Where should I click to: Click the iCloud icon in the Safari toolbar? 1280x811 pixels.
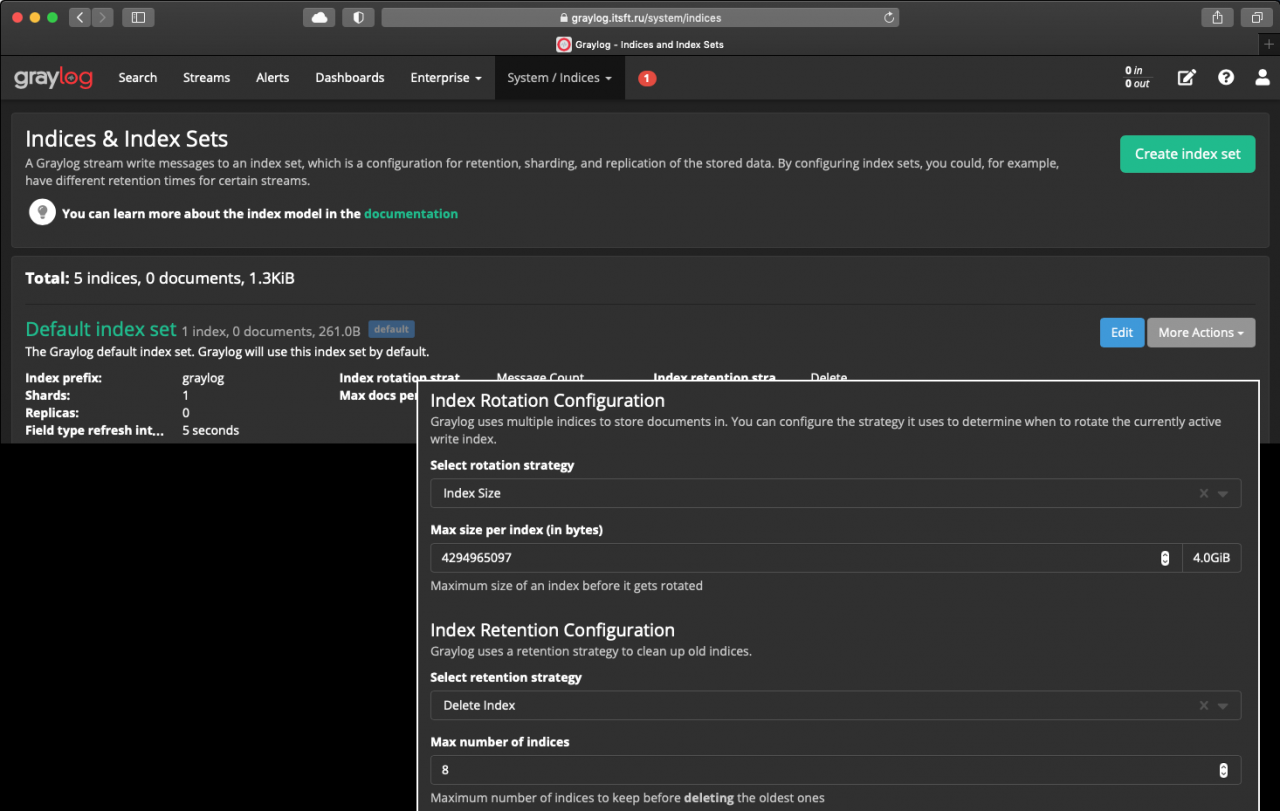point(319,17)
